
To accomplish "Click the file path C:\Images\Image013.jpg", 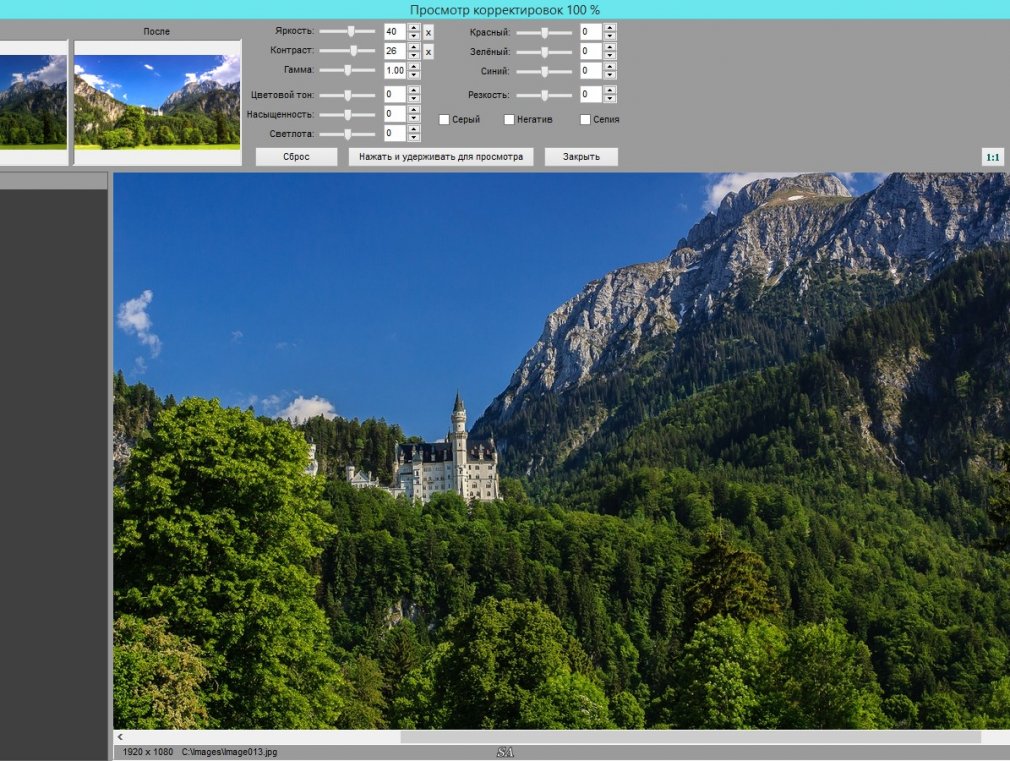I will [x=229, y=752].
